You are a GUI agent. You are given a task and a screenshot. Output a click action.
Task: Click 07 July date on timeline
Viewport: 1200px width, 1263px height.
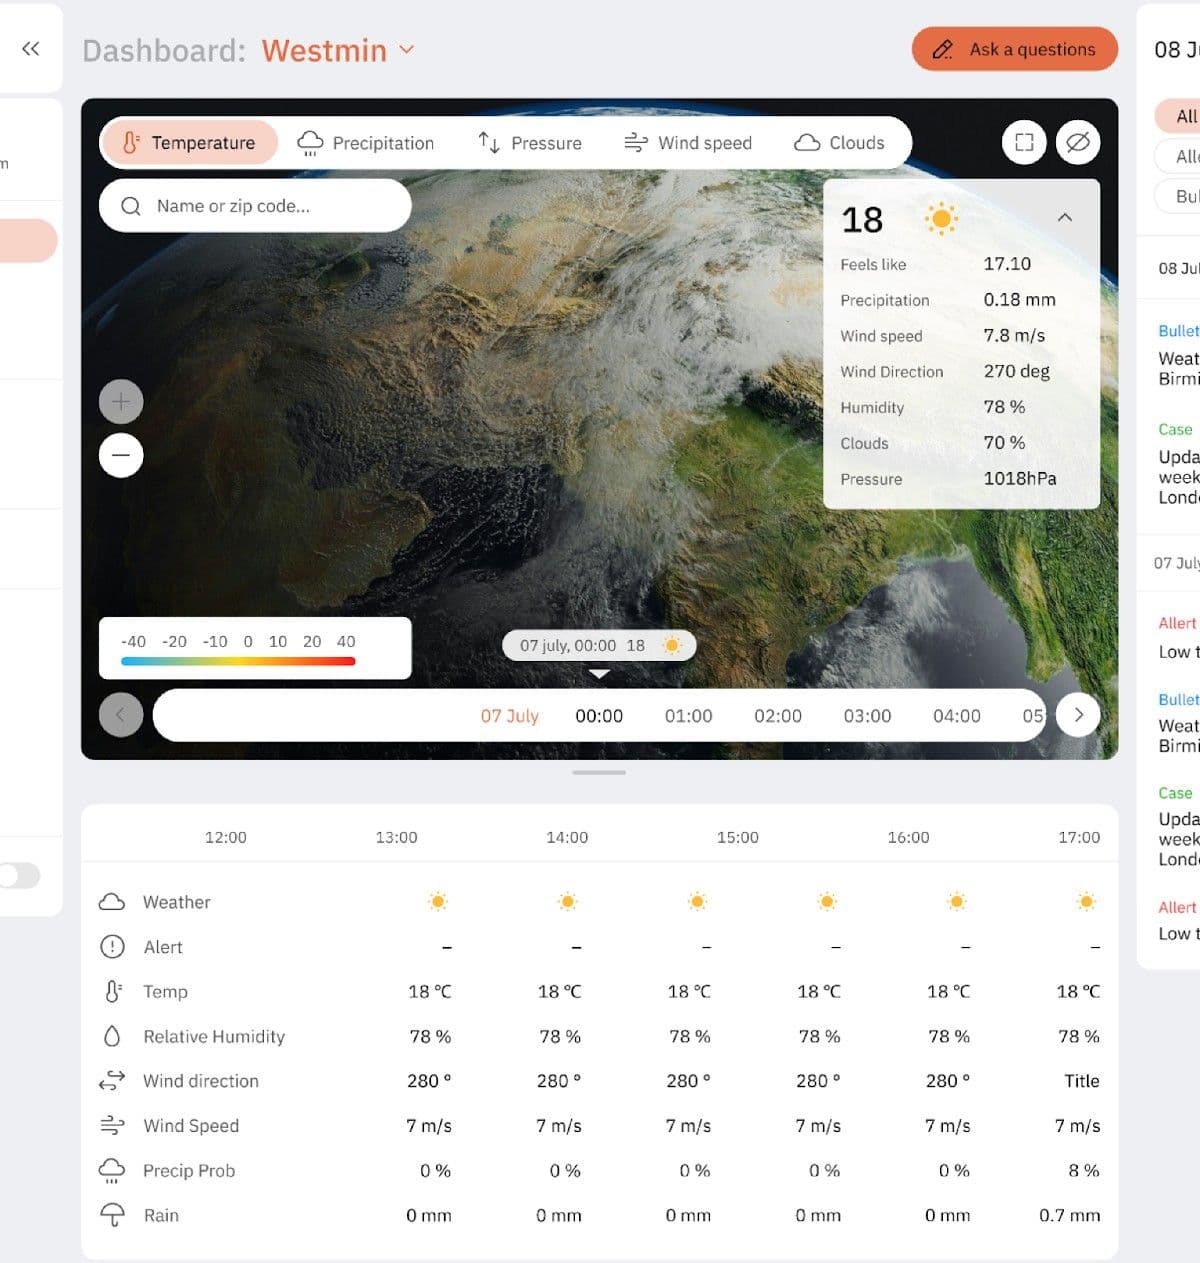tap(509, 716)
